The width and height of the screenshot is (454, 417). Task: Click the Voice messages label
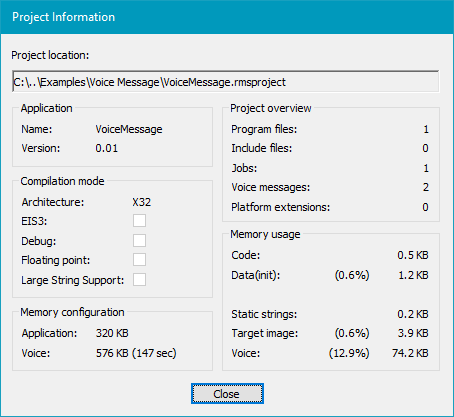pyautogui.click(x=271, y=187)
